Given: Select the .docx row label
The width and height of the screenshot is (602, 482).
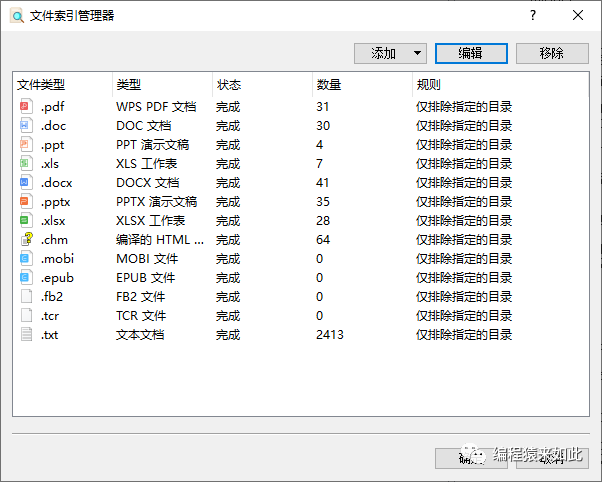Looking at the screenshot, I should (x=56, y=183).
